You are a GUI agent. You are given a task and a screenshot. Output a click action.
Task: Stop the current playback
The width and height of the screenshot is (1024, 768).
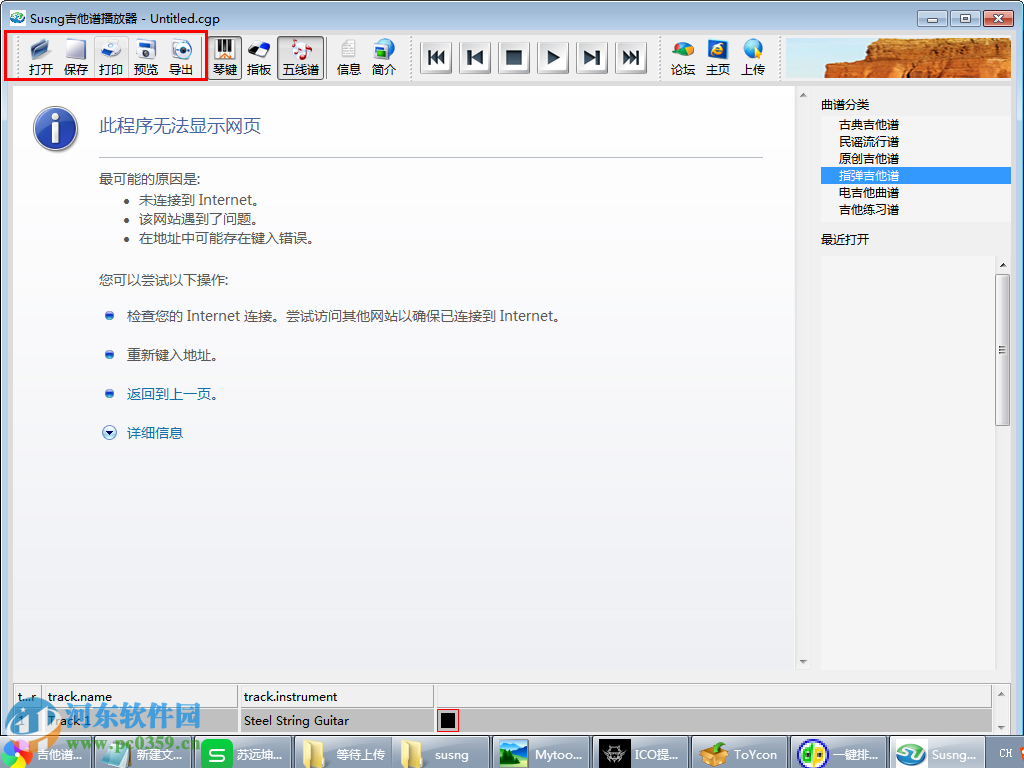514,57
